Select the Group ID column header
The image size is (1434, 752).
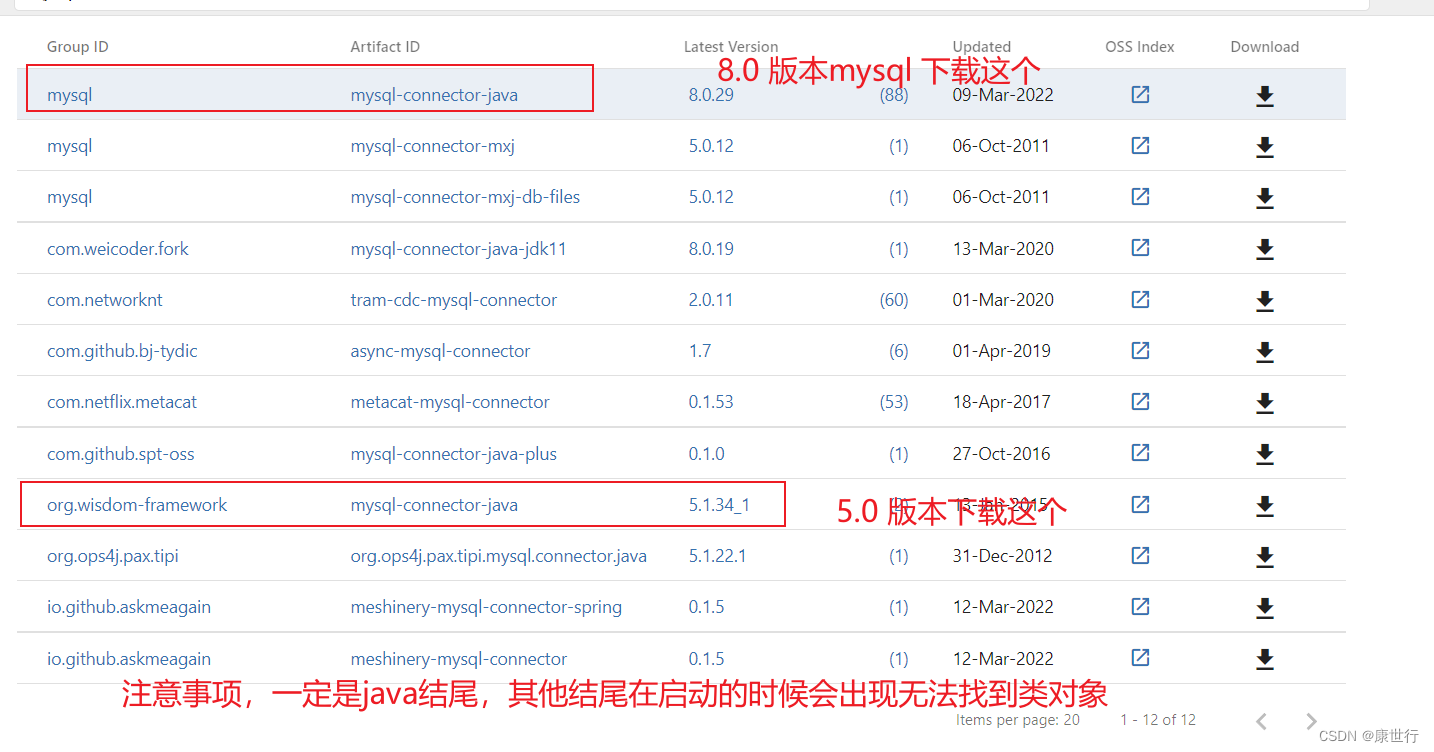click(x=78, y=47)
